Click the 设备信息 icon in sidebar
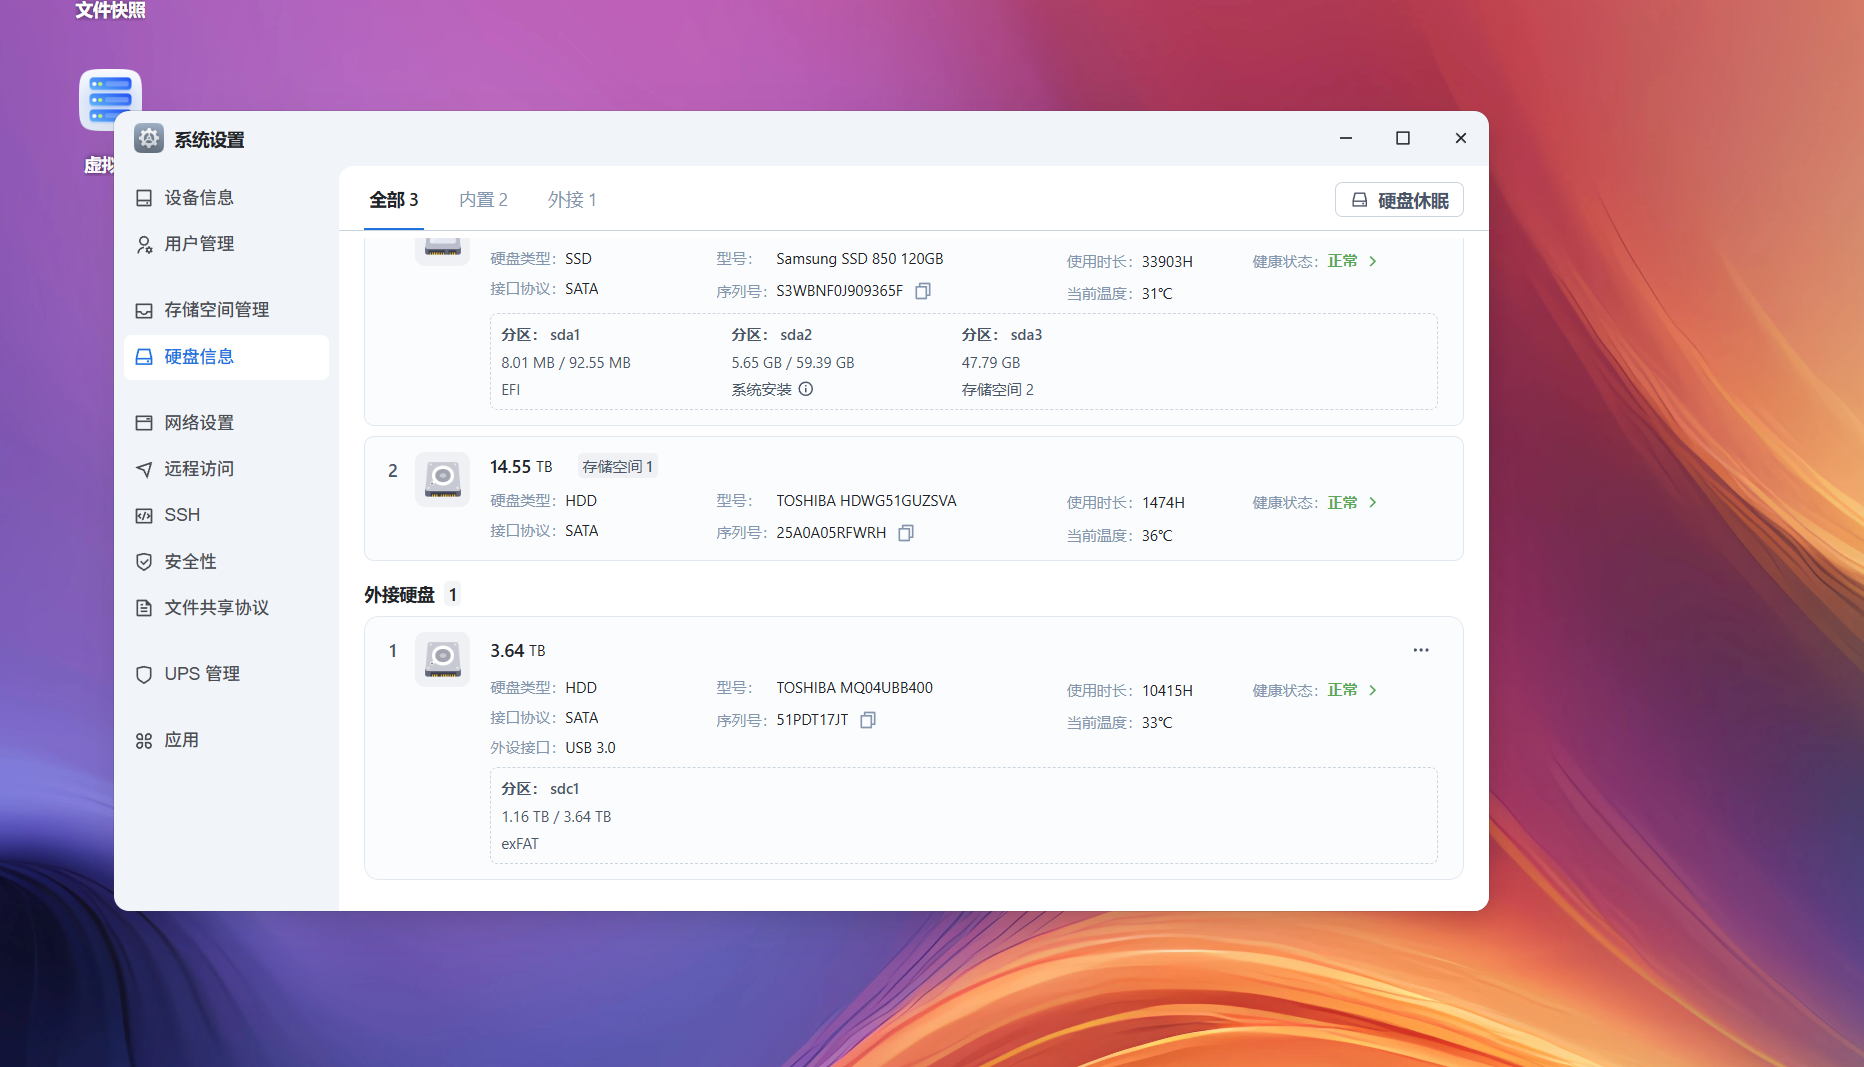The height and width of the screenshot is (1067, 1864). coord(144,198)
